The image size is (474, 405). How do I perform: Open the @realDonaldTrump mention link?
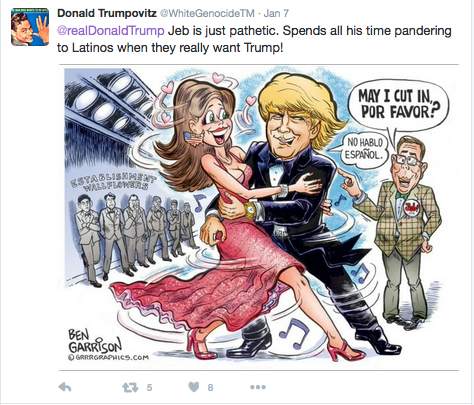111,31
